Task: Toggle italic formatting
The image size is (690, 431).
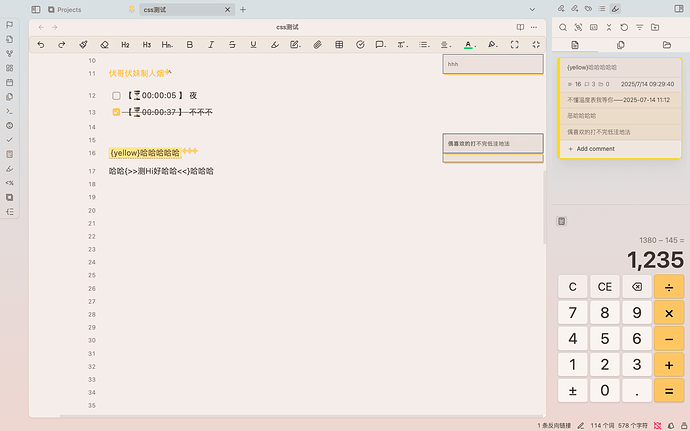Action: 211,44
